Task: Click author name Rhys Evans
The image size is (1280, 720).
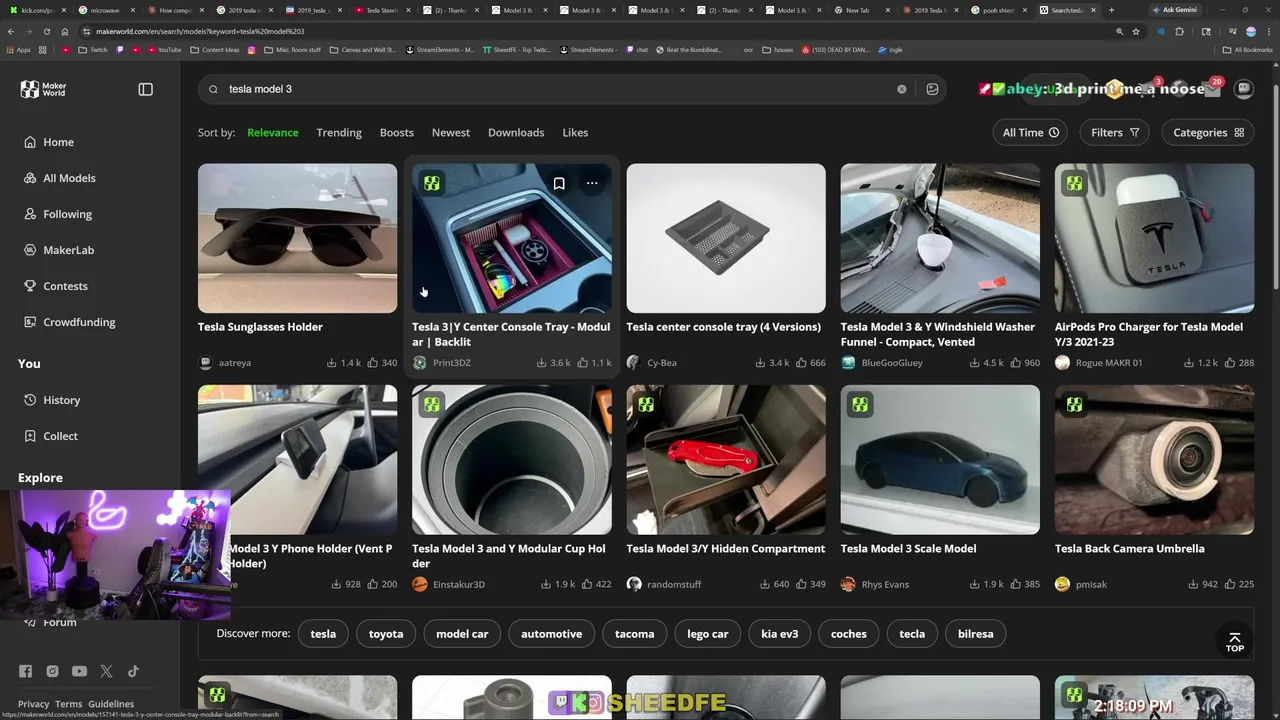Action: click(885, 584)
